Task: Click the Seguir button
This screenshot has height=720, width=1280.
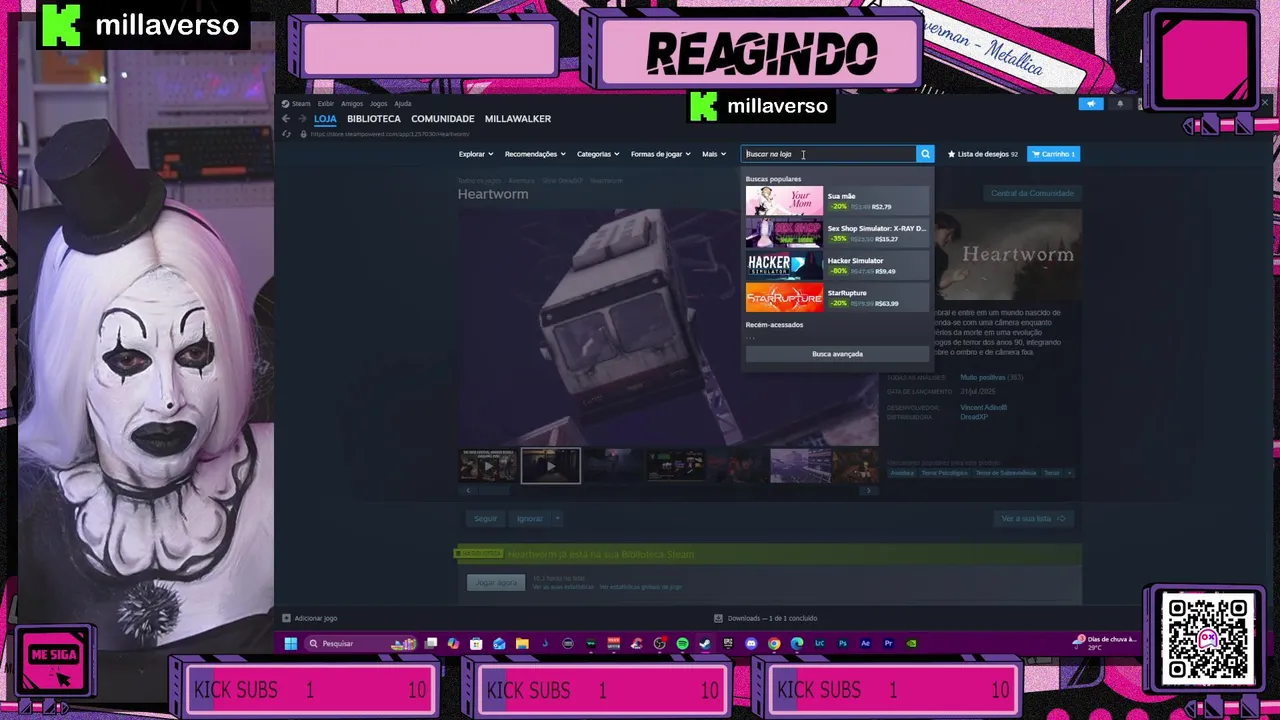Action: point(485,518)
